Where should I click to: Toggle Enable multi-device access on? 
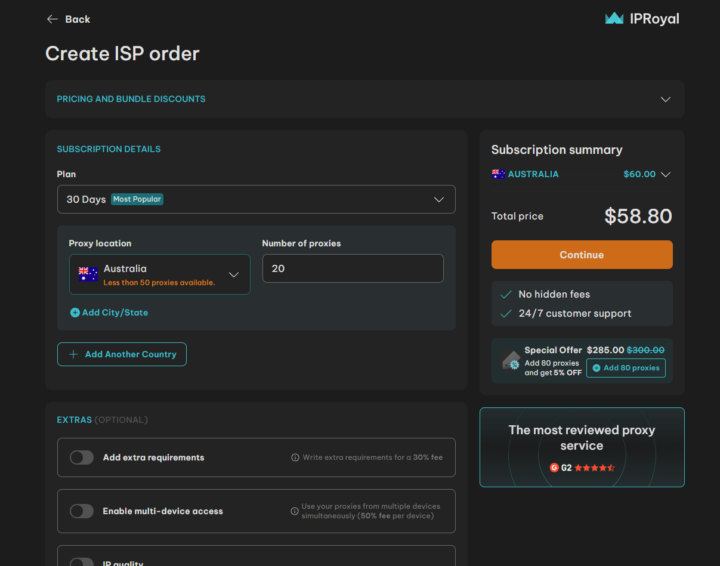click(82, 511)
